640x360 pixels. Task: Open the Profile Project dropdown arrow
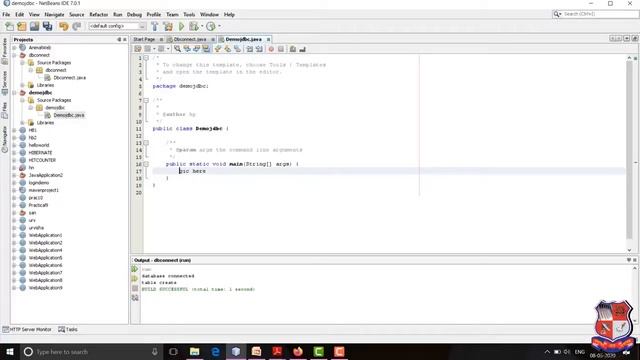220,27
